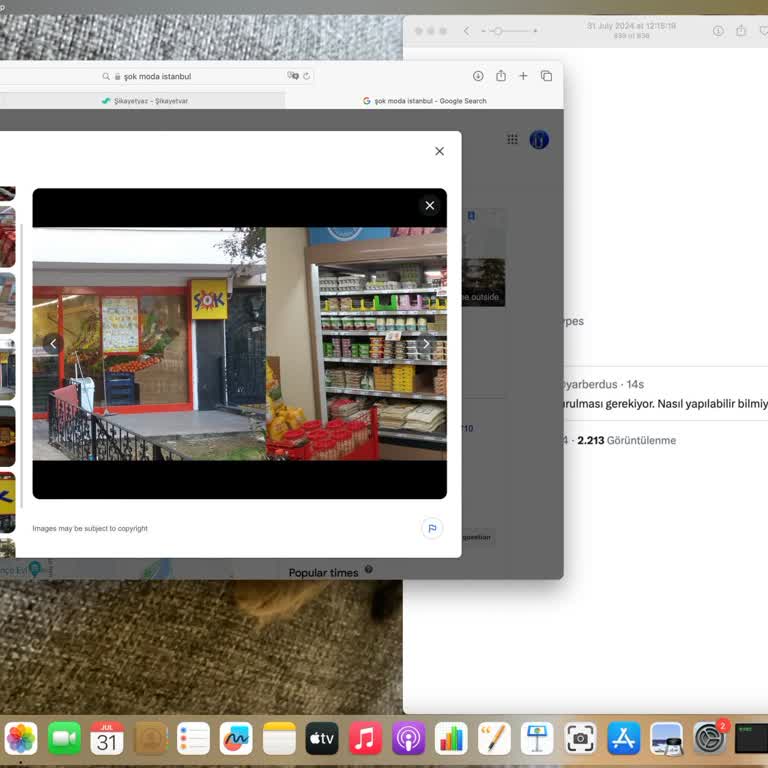
Task: Open Preview from the dock
Action: pyautogui.click(x=667, y=739)
